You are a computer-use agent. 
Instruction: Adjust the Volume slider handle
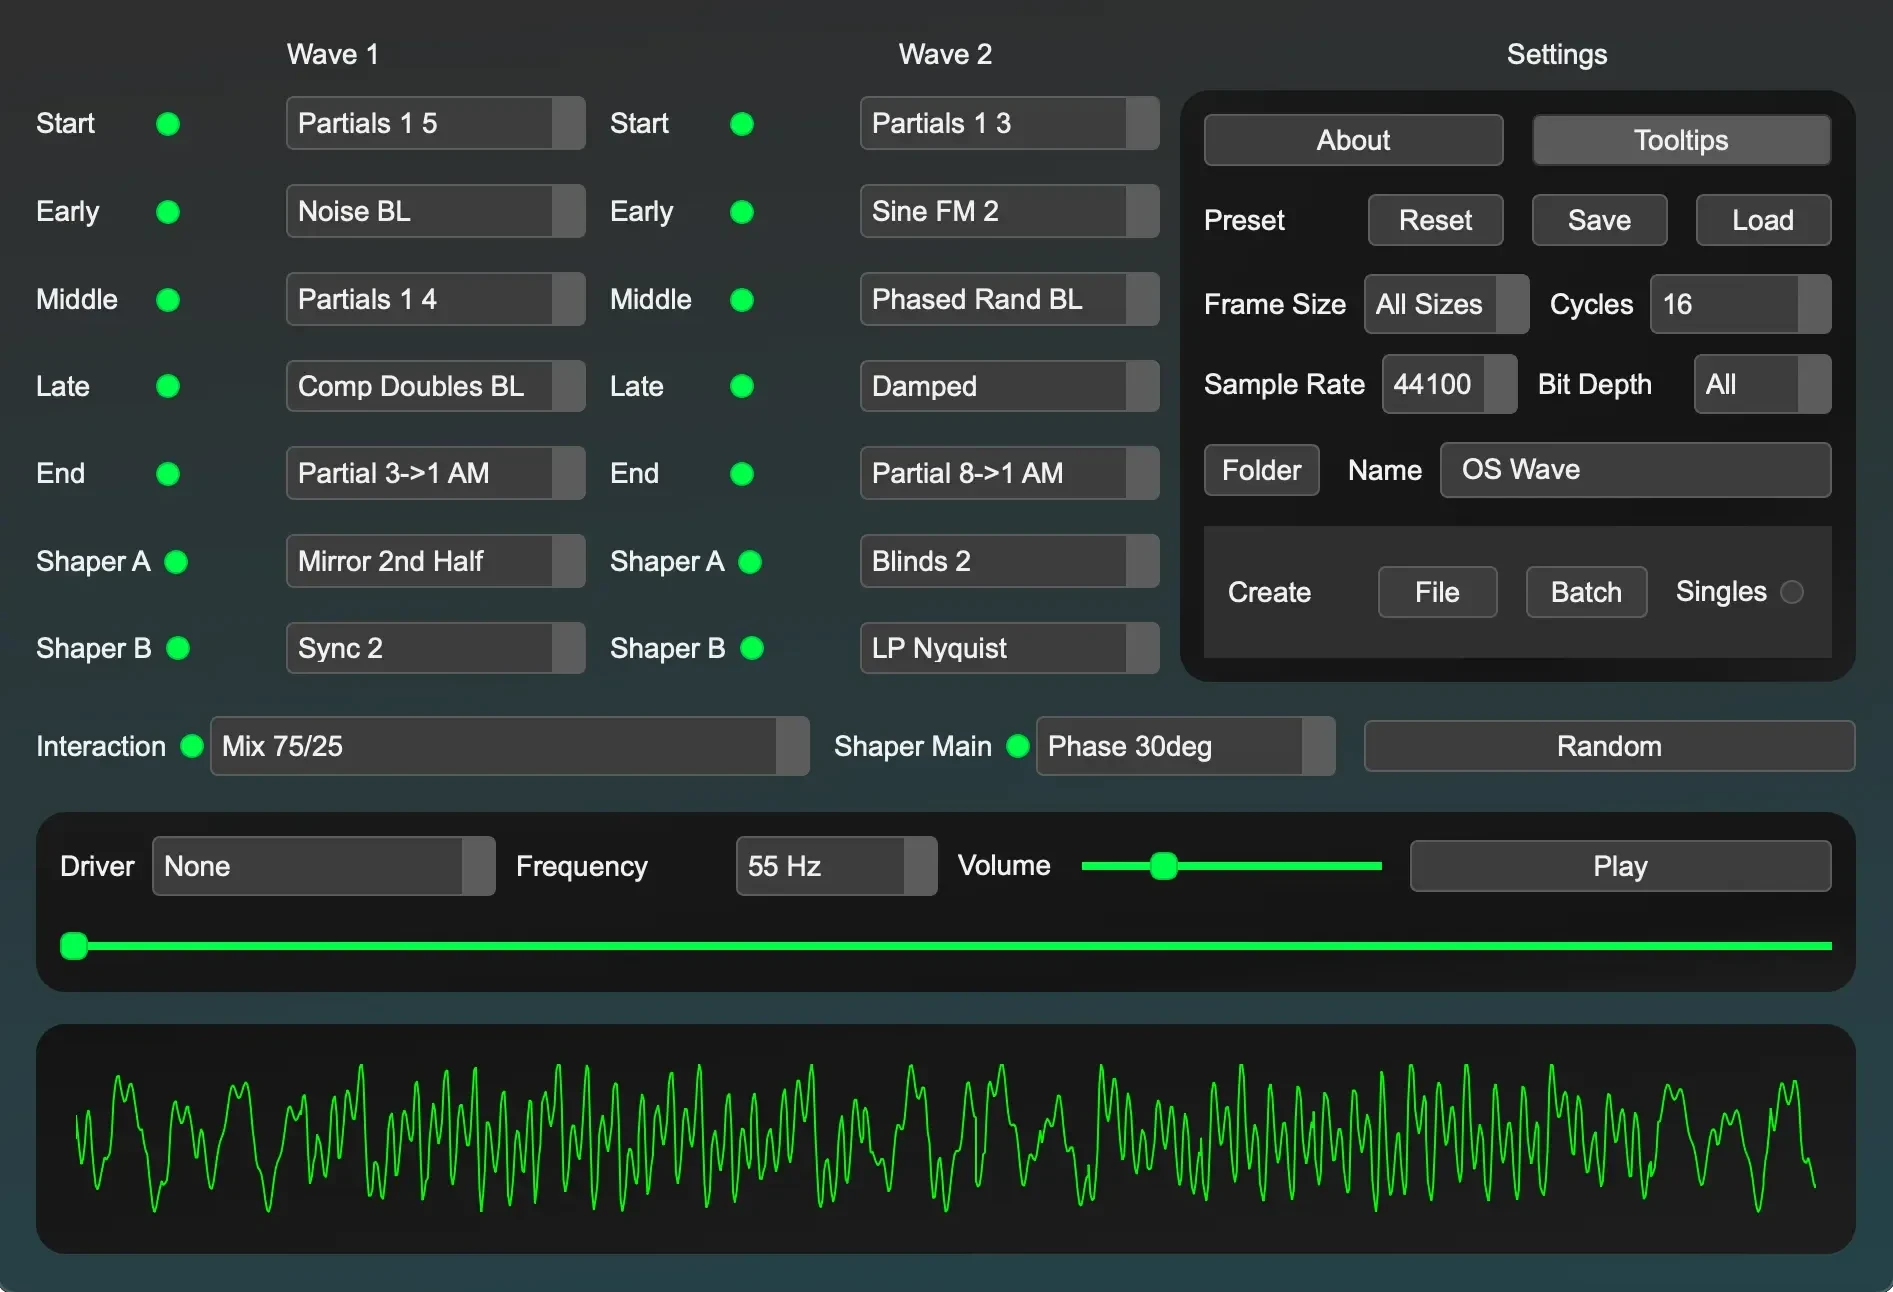[1163, 866]
